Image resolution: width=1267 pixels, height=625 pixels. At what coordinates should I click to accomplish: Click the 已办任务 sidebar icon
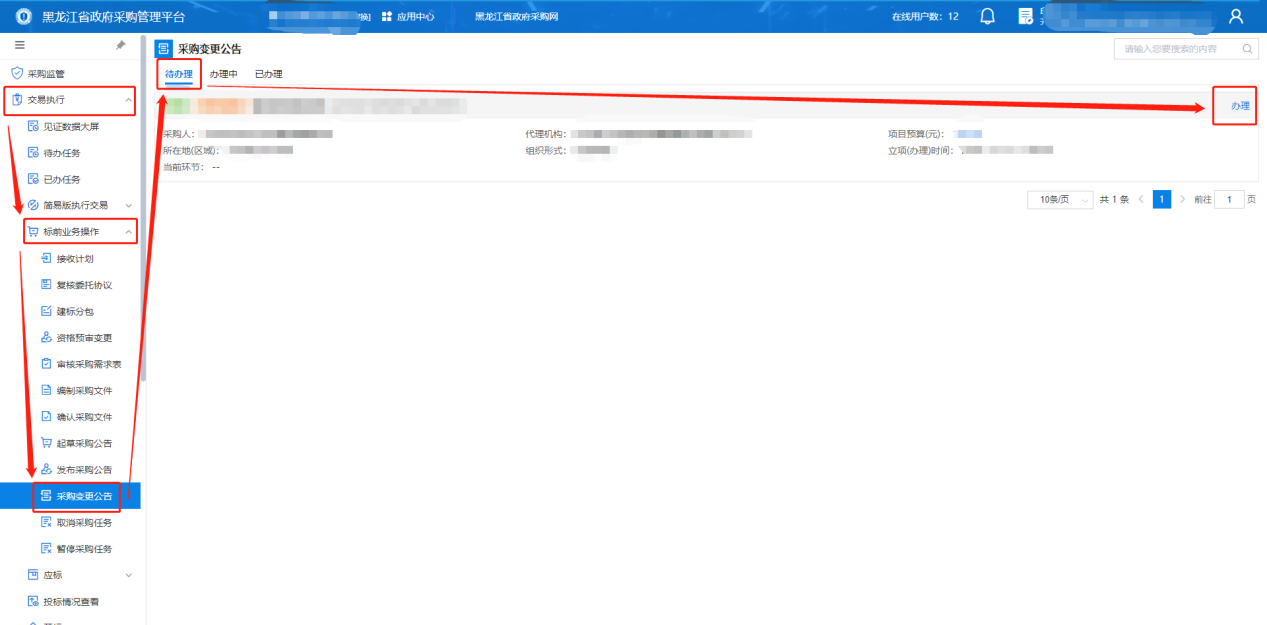[33, 179]
